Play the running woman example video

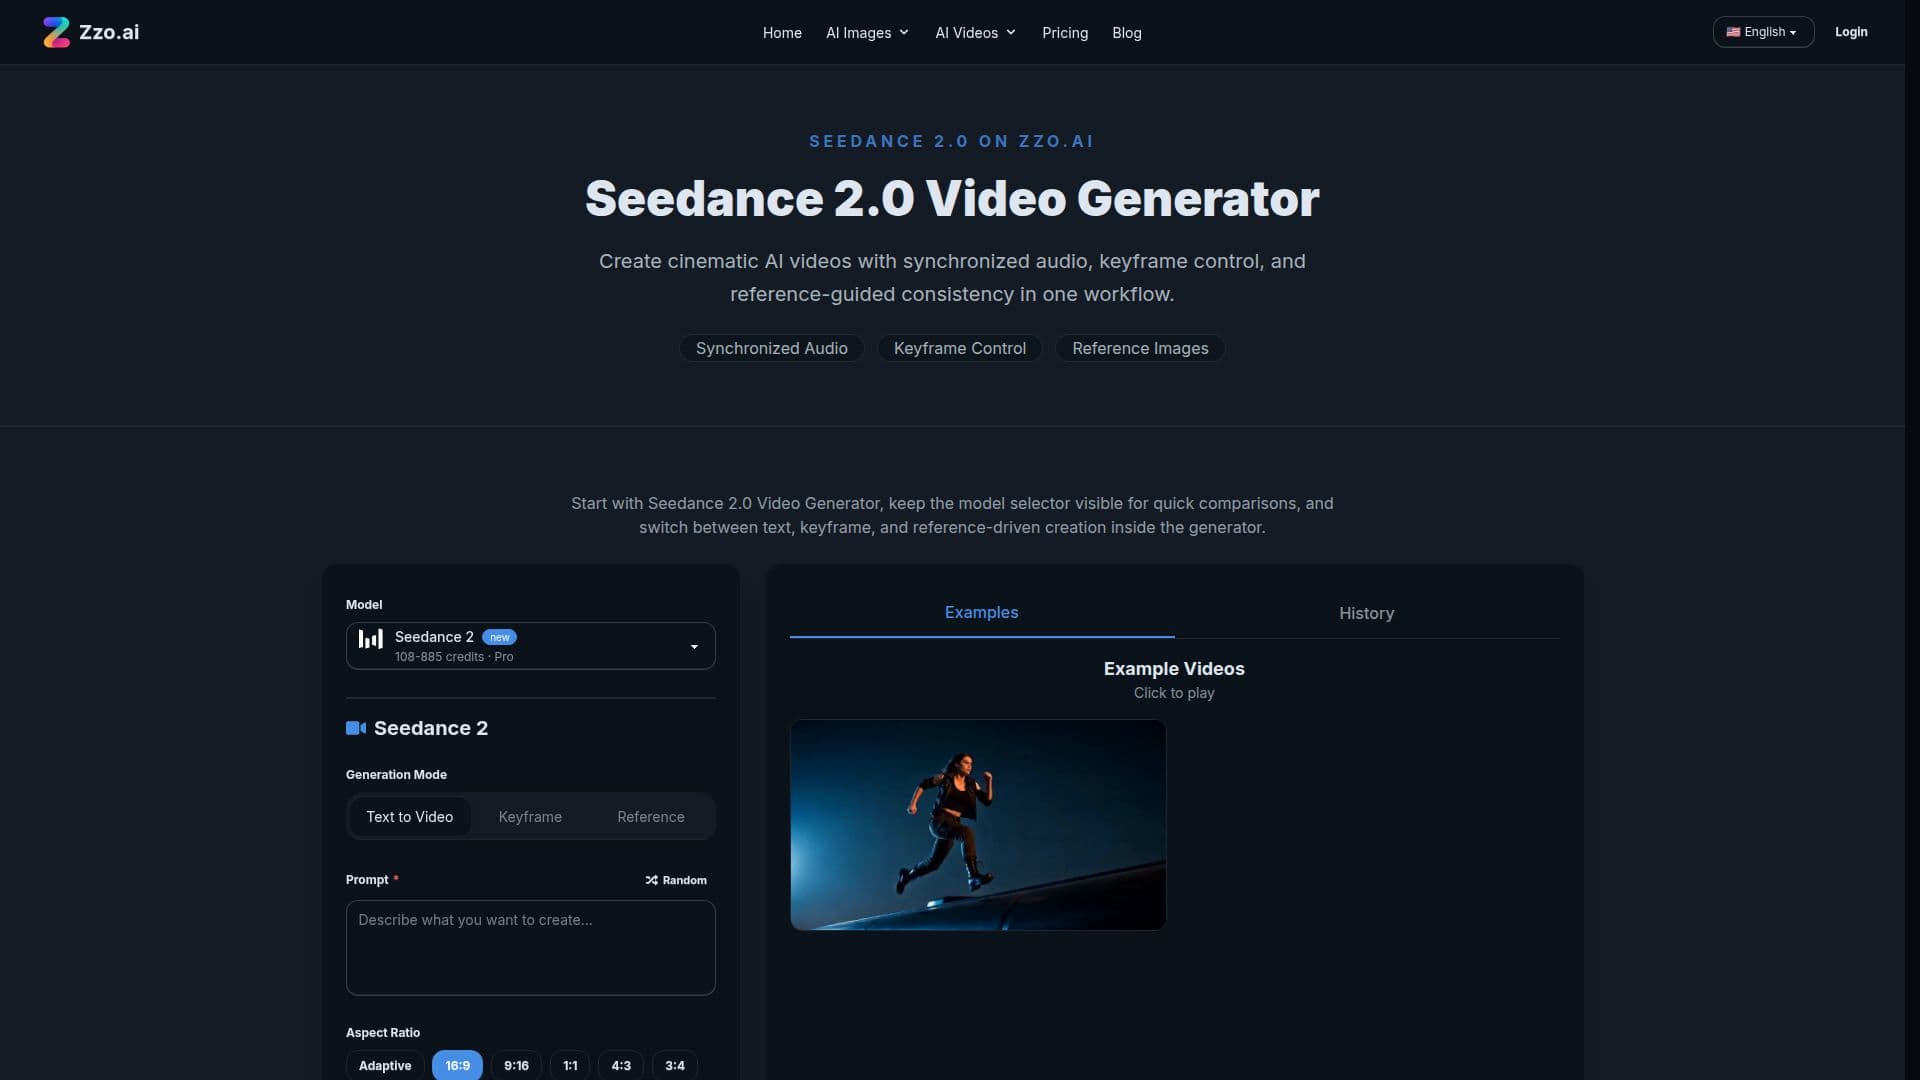978,825
